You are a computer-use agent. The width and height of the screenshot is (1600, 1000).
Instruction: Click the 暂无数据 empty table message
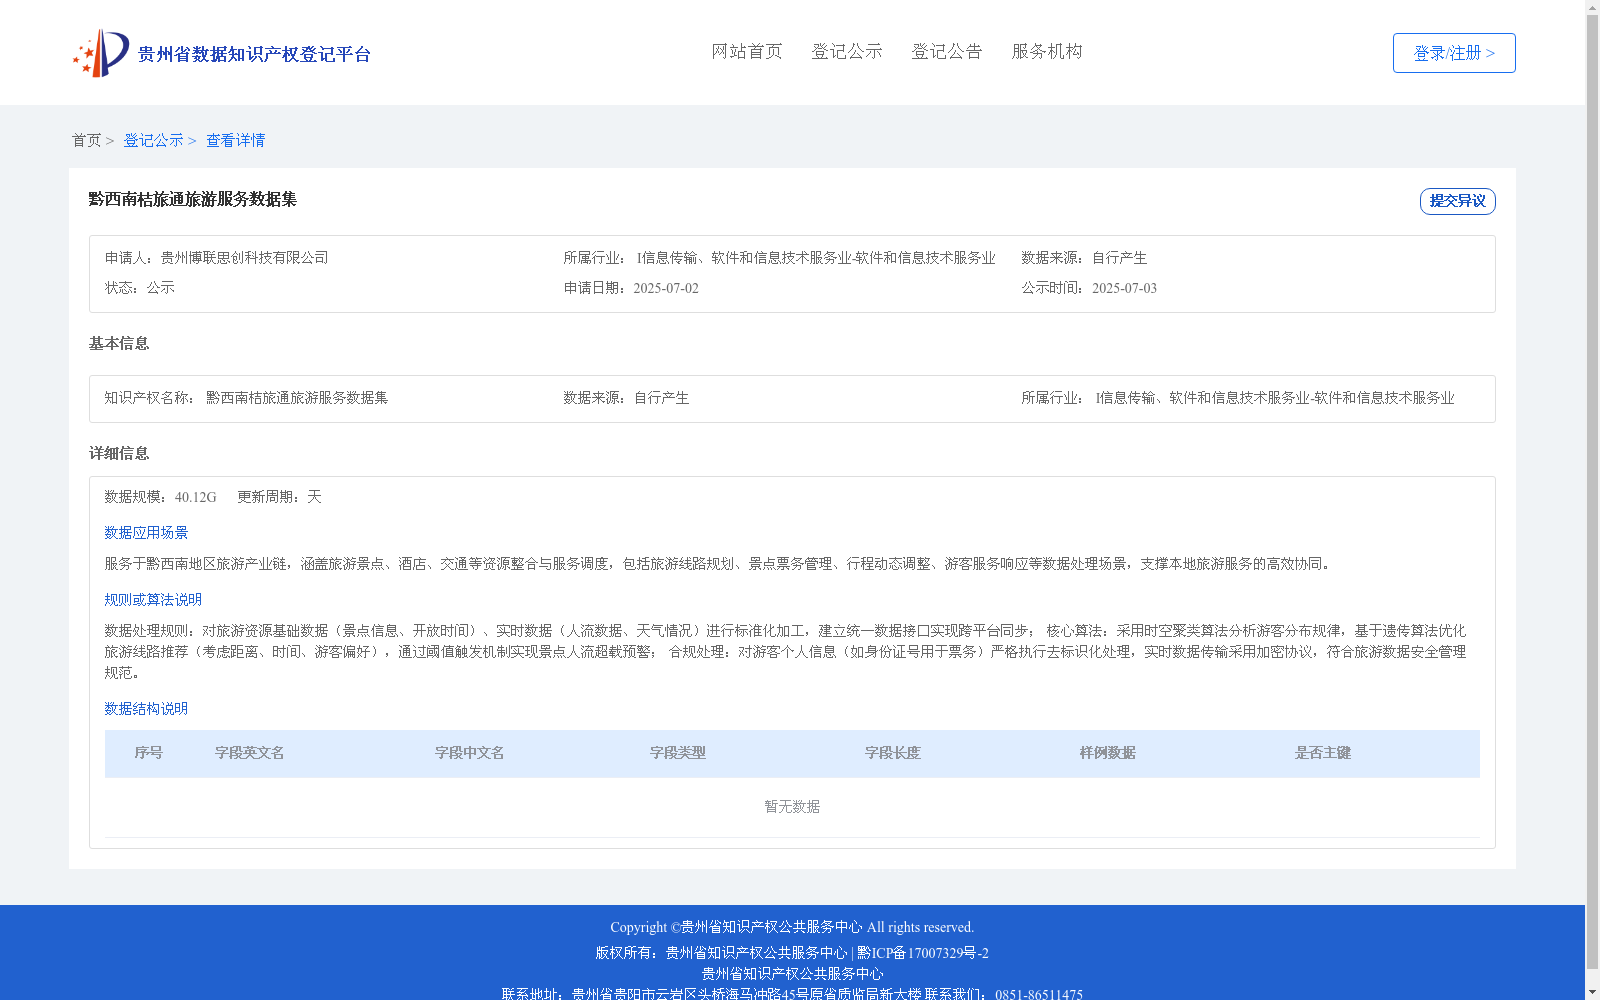(x=792, y=807)
